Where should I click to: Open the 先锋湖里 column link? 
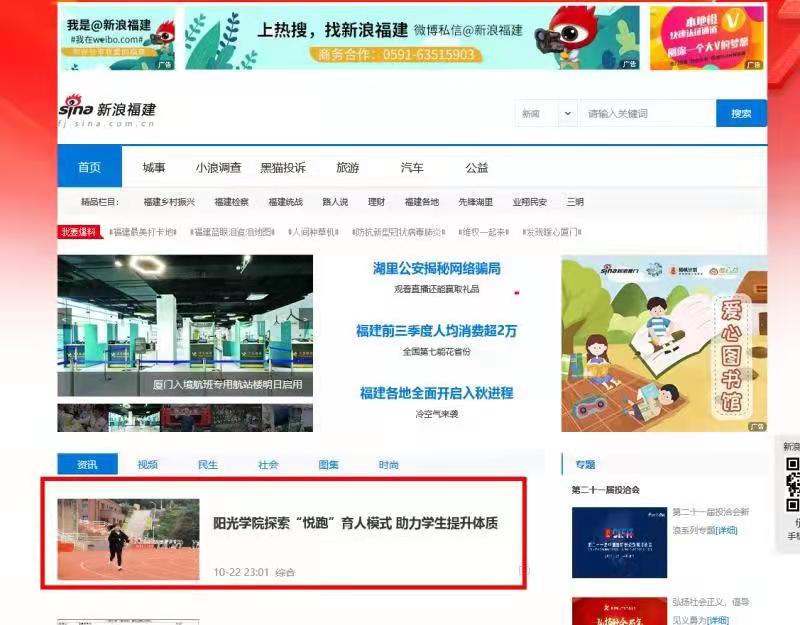click(476, 202)
